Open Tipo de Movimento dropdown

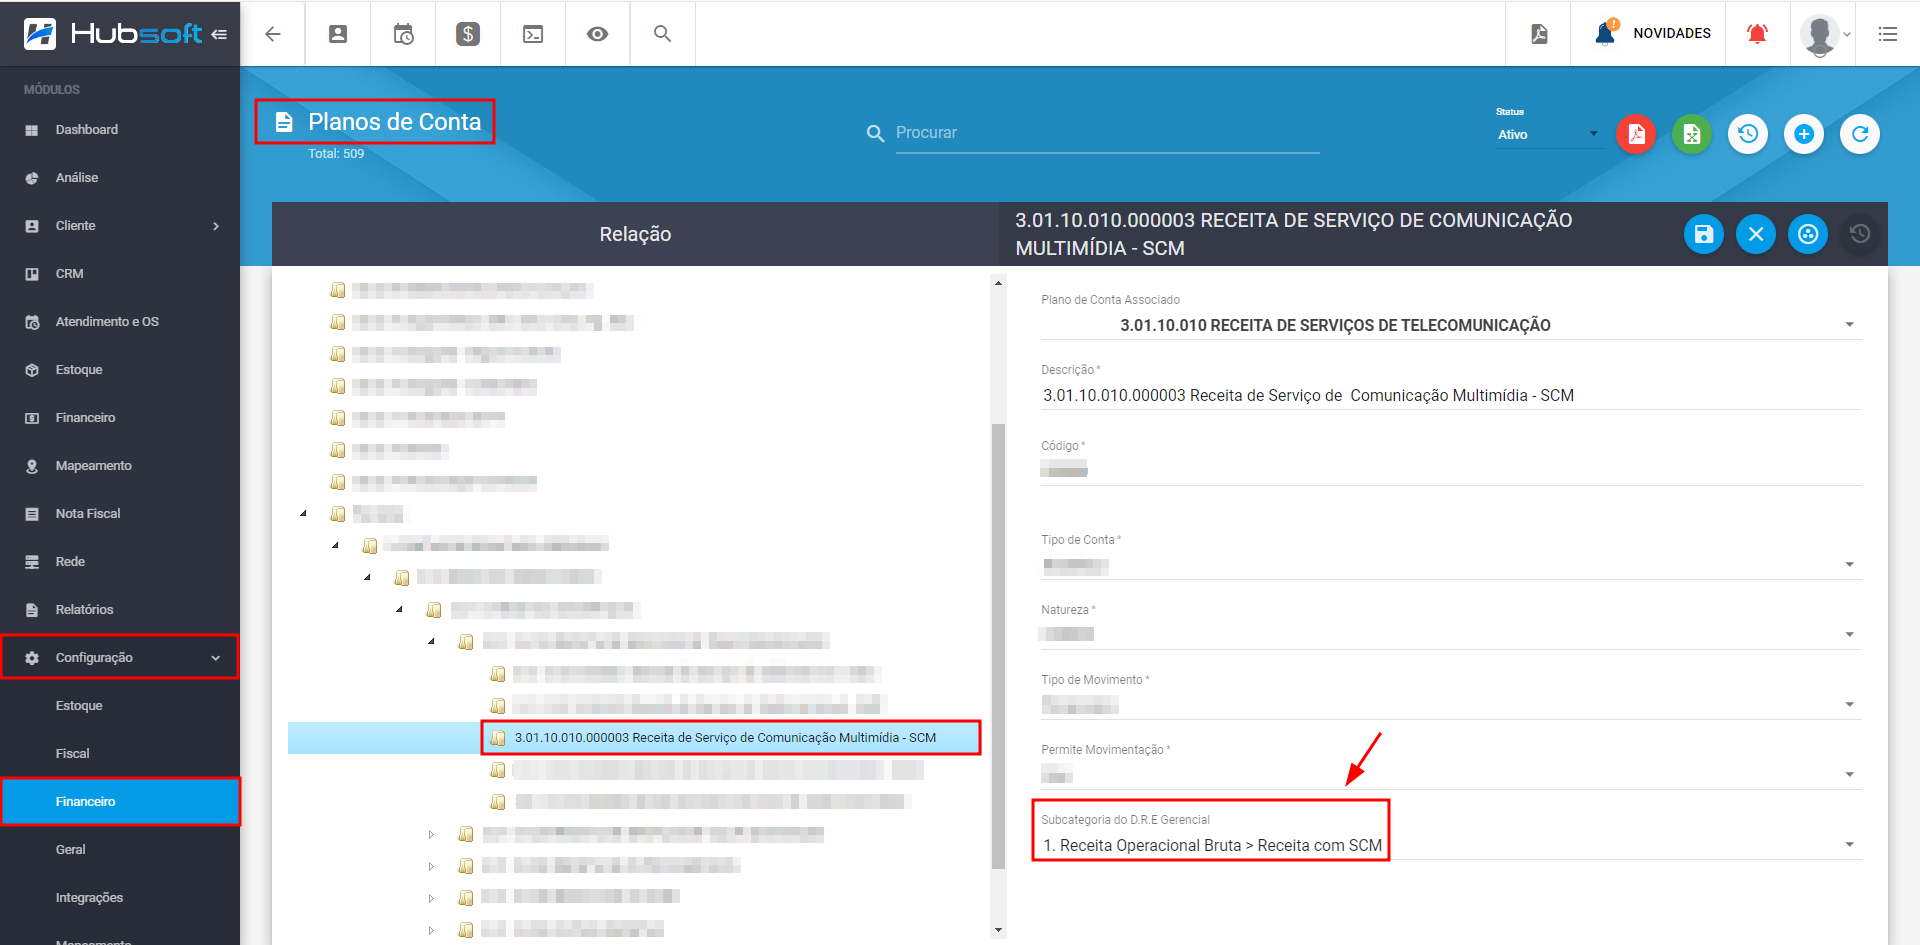[1451, 705]
